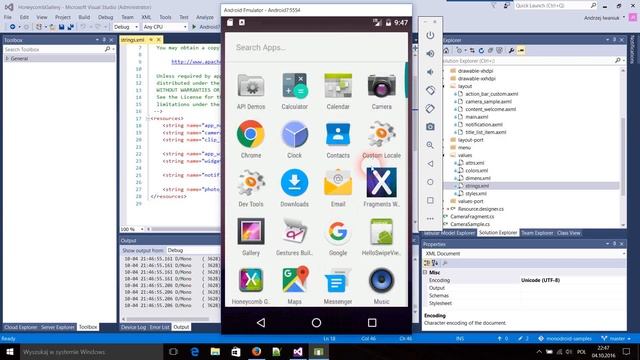Open the File menu in Visual Studio
This screenshot has height=360, width=640.
click(x=8, y=17)
